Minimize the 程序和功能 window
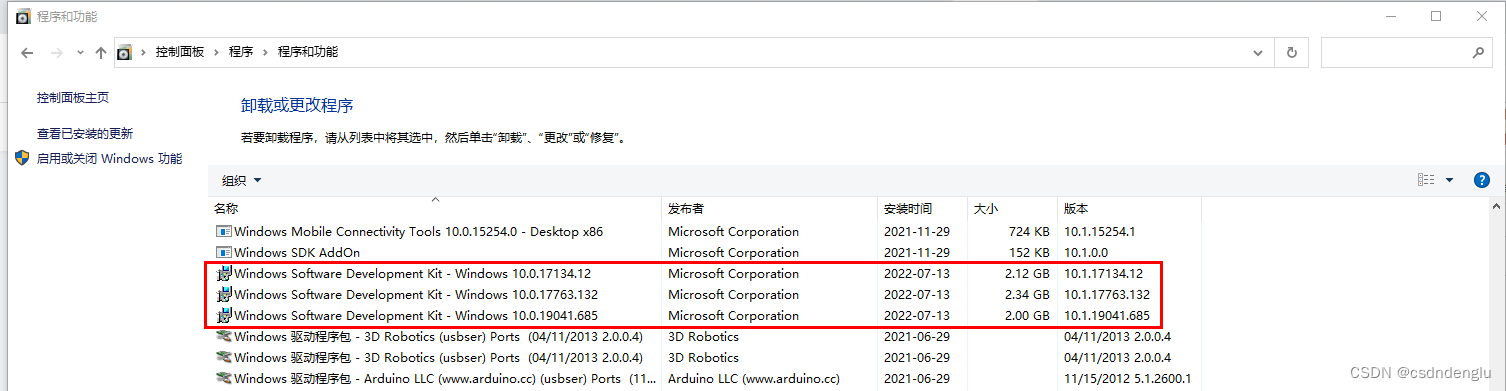1506x391 pixels. (x=1390, y=16)
